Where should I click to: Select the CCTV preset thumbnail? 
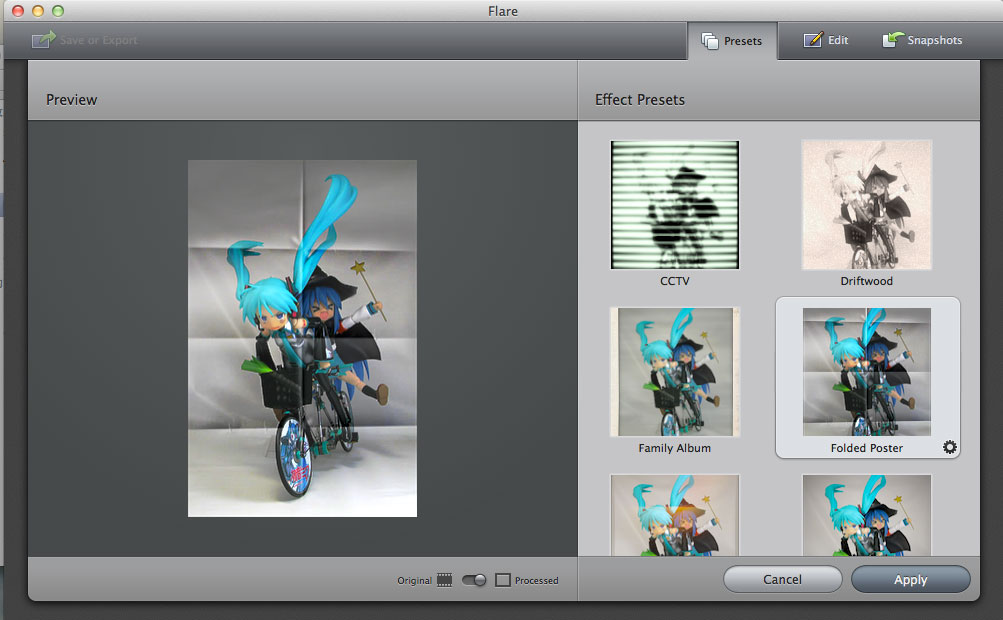pos(675,205)
